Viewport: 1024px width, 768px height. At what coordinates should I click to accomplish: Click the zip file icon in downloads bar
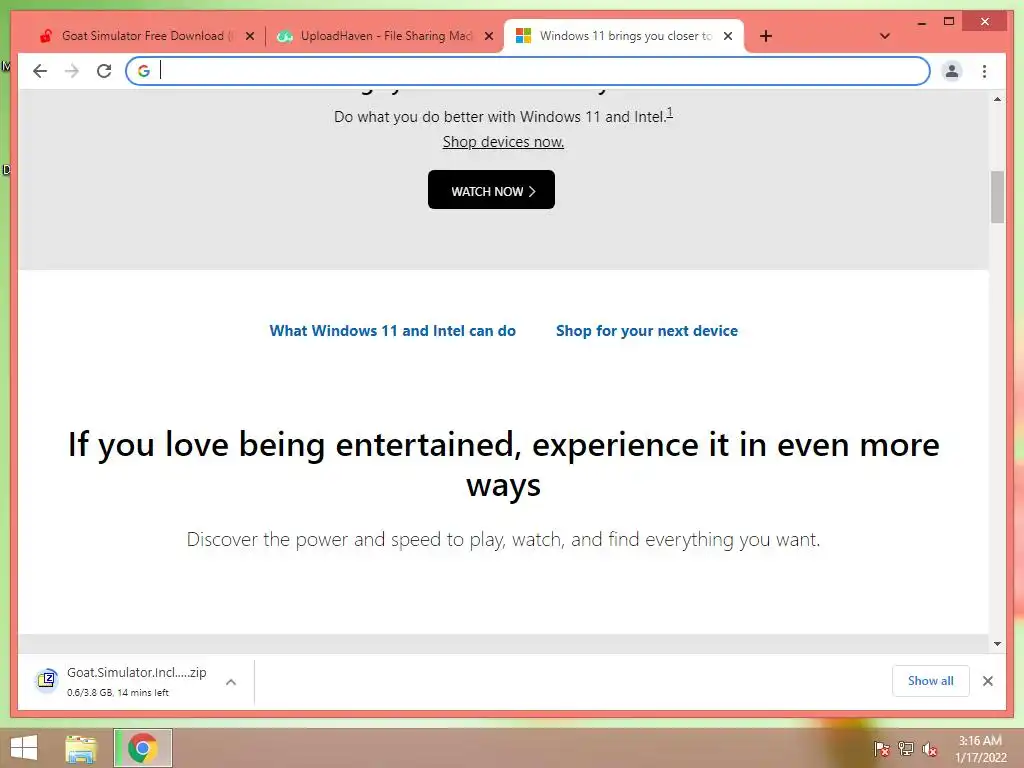46,680
